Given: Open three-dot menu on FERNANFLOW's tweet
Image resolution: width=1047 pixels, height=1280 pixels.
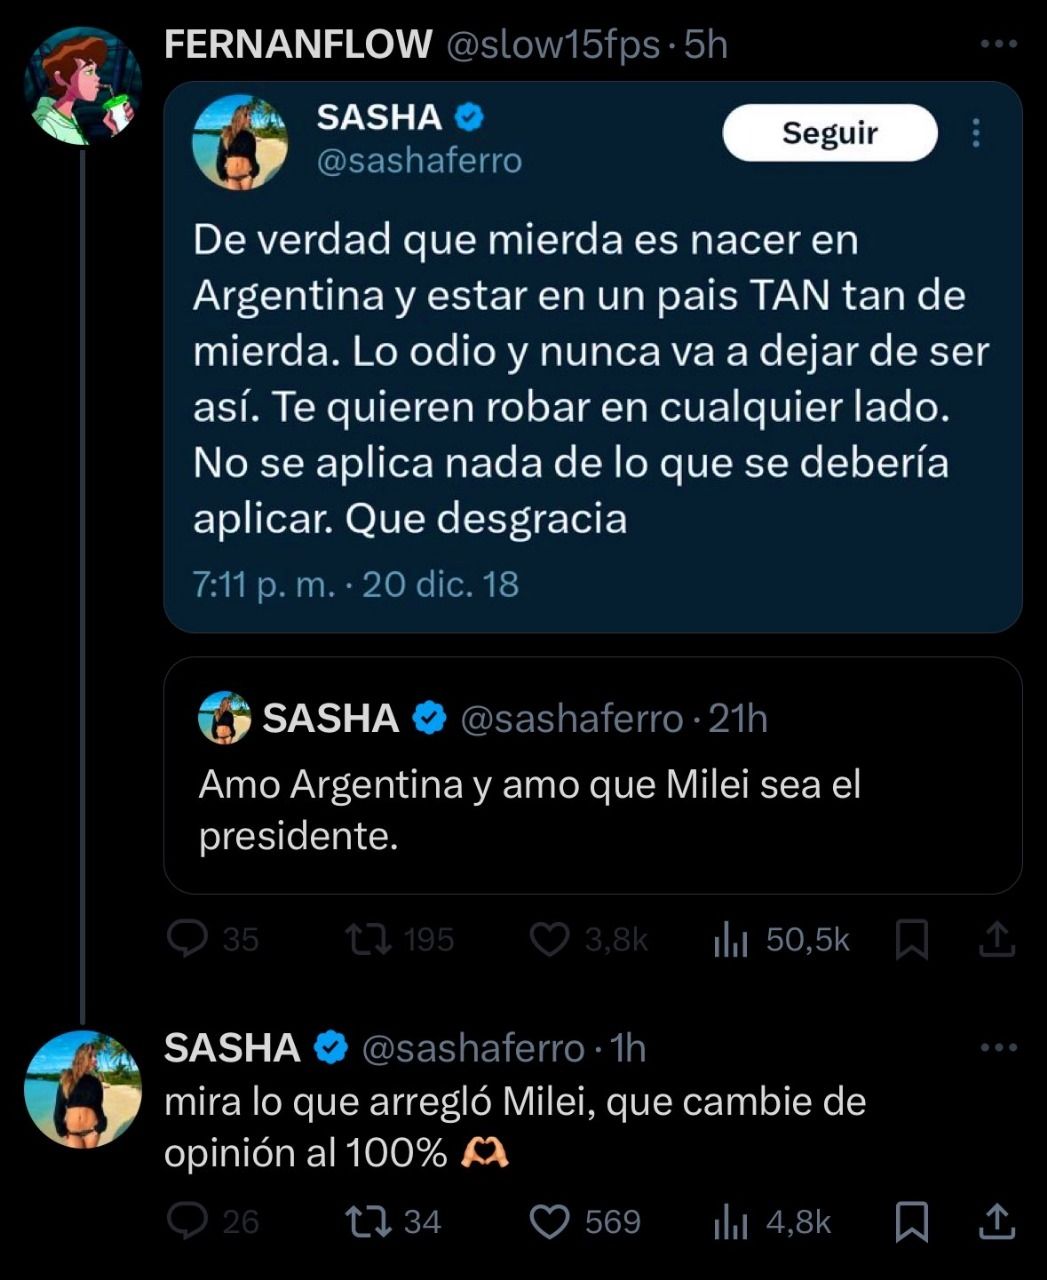Looking at the screenshot, I should click(x=998, y=44).
